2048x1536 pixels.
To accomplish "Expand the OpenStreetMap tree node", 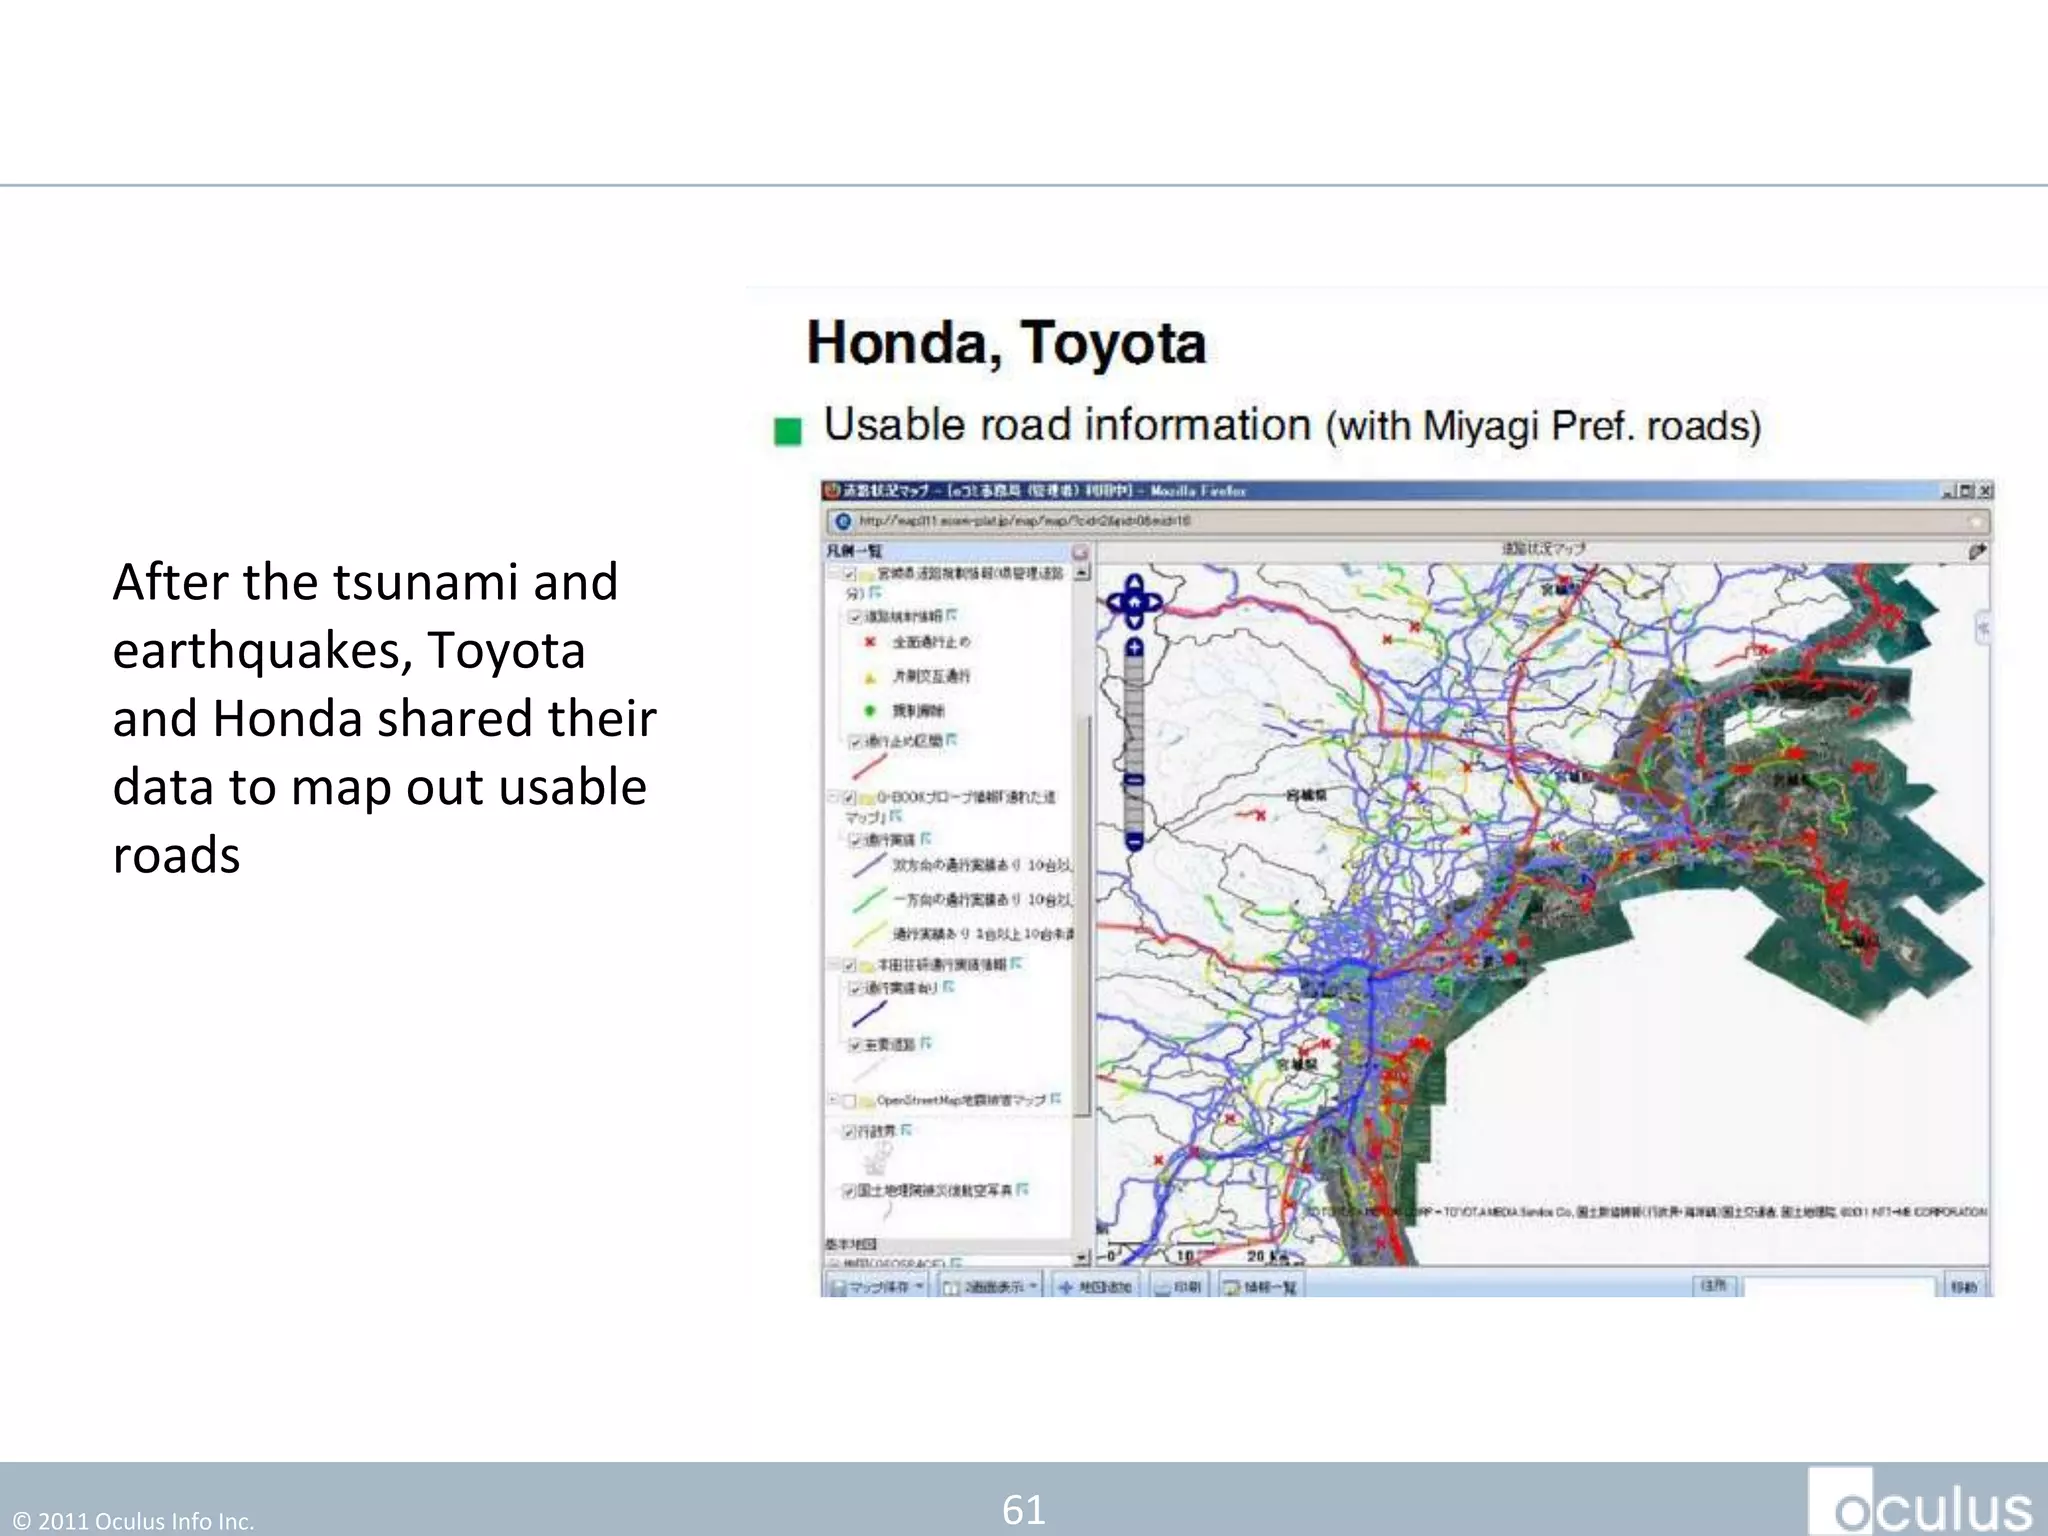I will click(x=833, y=1101).
